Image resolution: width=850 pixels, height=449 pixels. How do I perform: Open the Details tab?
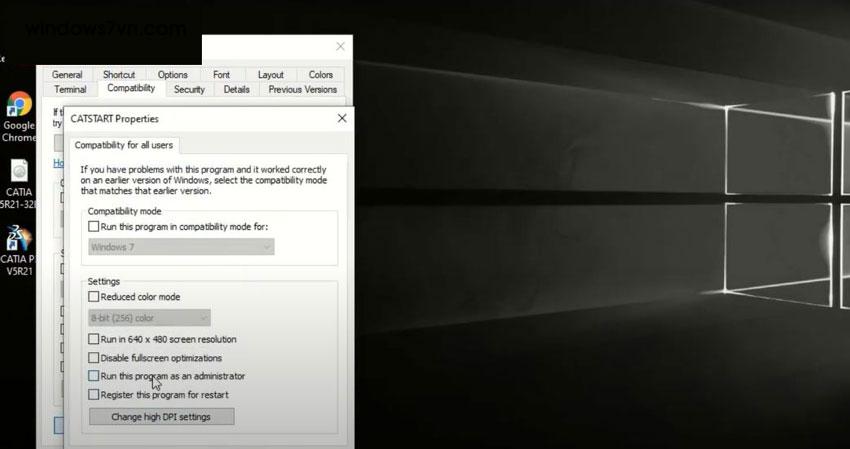tap(236, 90)
